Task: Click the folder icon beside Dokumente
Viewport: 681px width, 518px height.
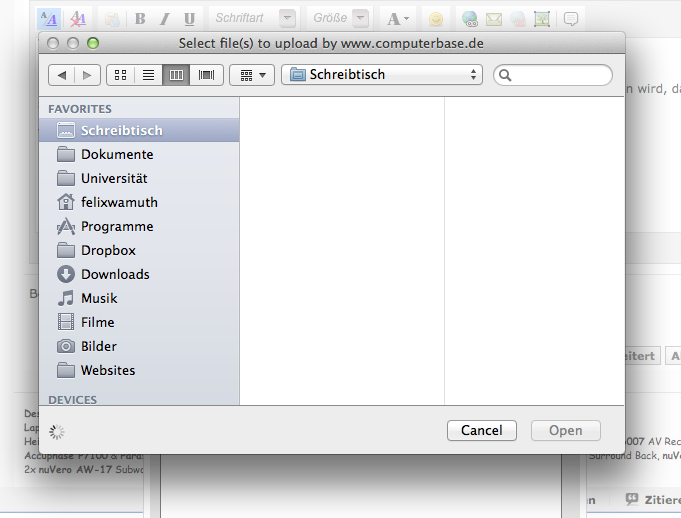Action: pyautogui.click(x=66, y=154)
